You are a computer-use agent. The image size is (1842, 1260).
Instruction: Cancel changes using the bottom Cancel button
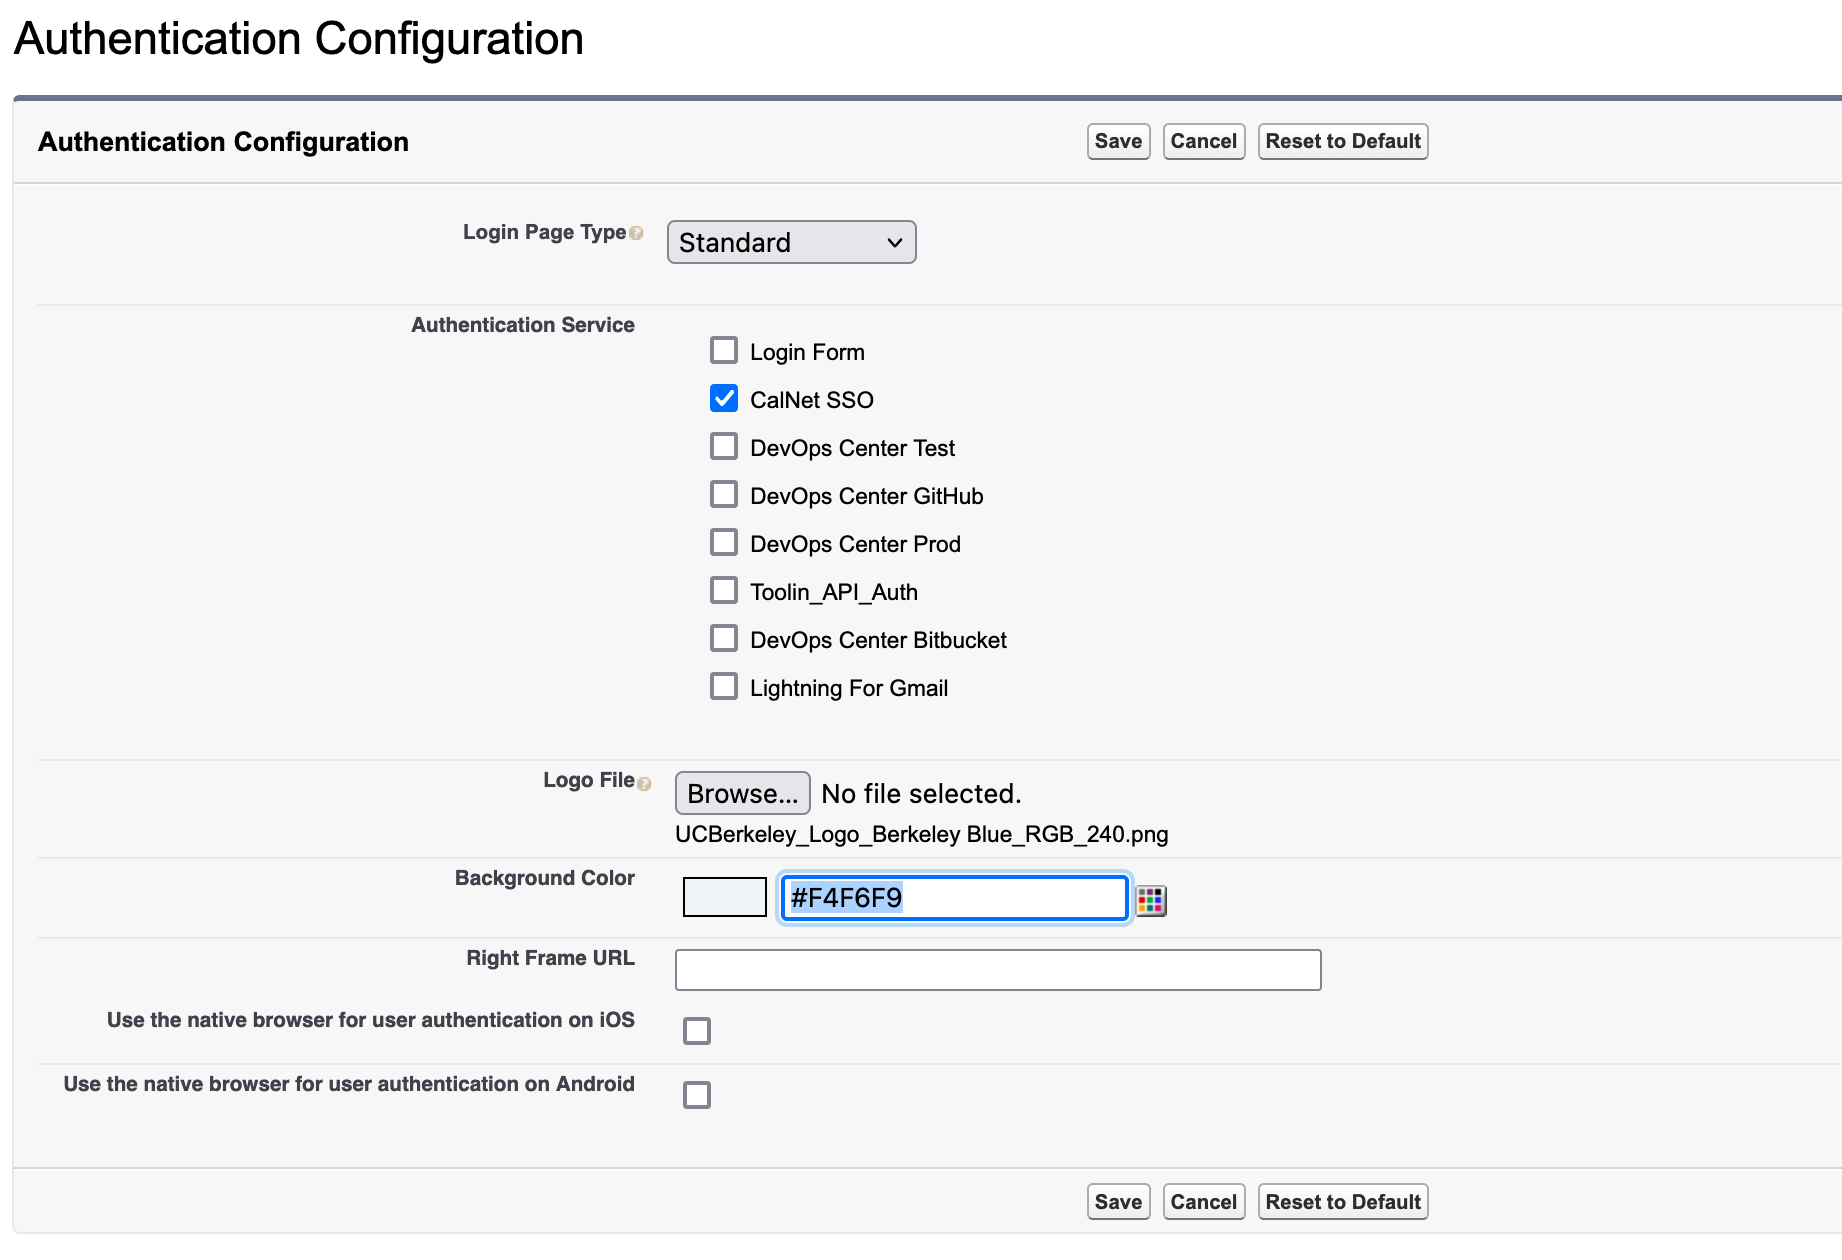pyautogui.click(x=1203, y=1201)
